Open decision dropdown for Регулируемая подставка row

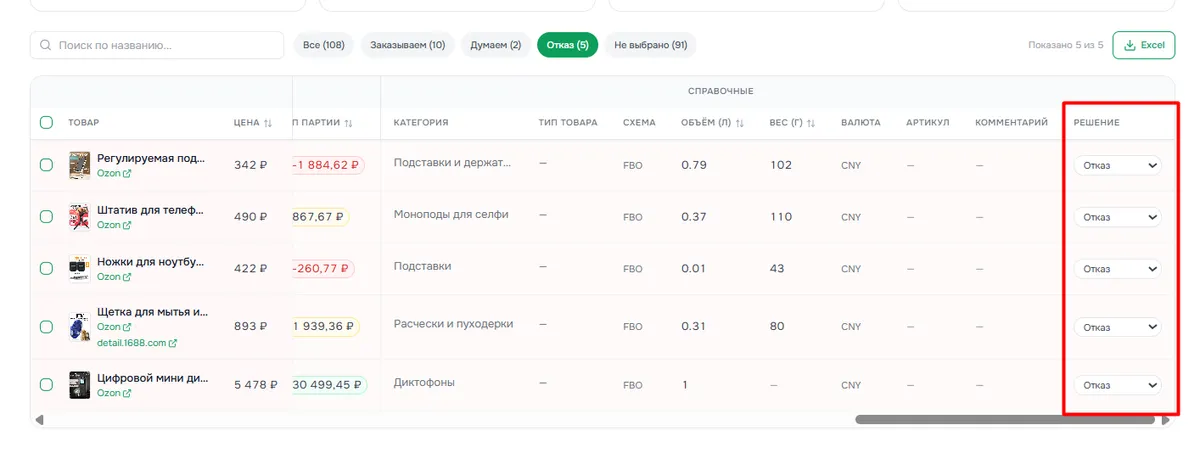tap(1118, 165)
